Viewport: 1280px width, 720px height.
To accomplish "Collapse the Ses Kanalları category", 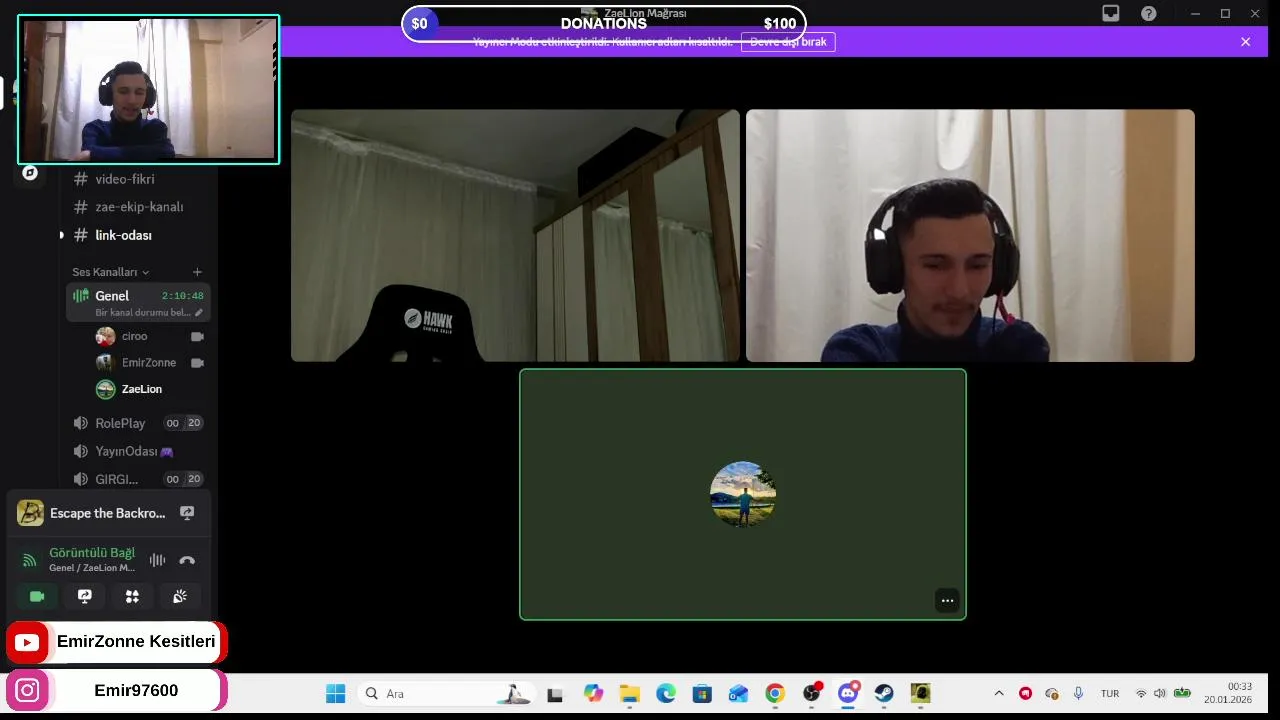I will pyautogui.click(x=110, y=272).
